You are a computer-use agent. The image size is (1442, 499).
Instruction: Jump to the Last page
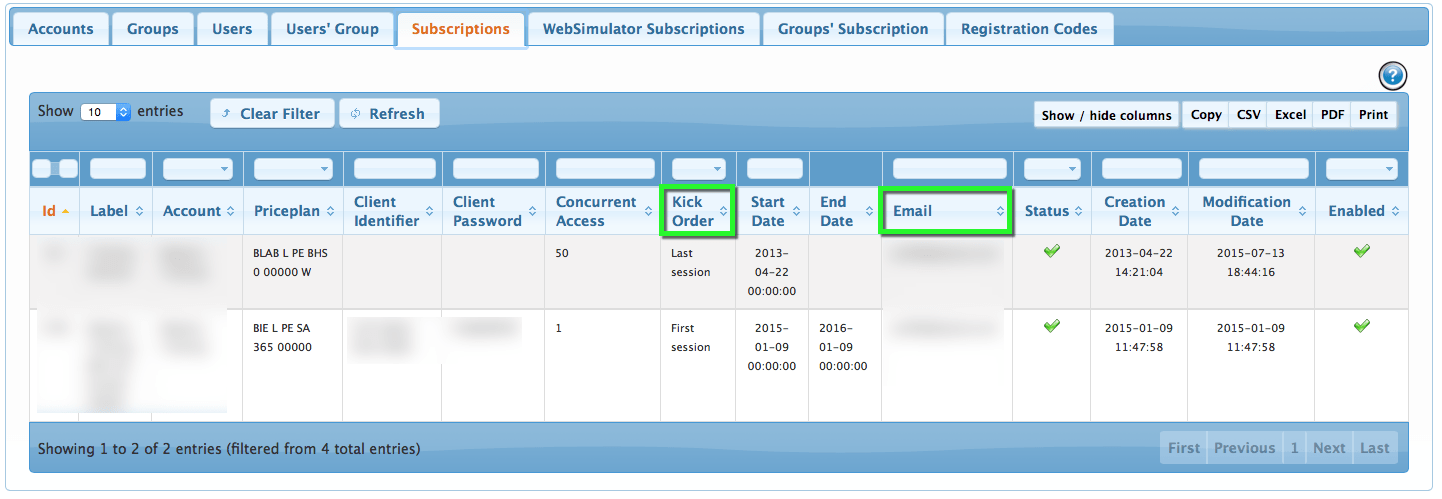click(1375, 448)
